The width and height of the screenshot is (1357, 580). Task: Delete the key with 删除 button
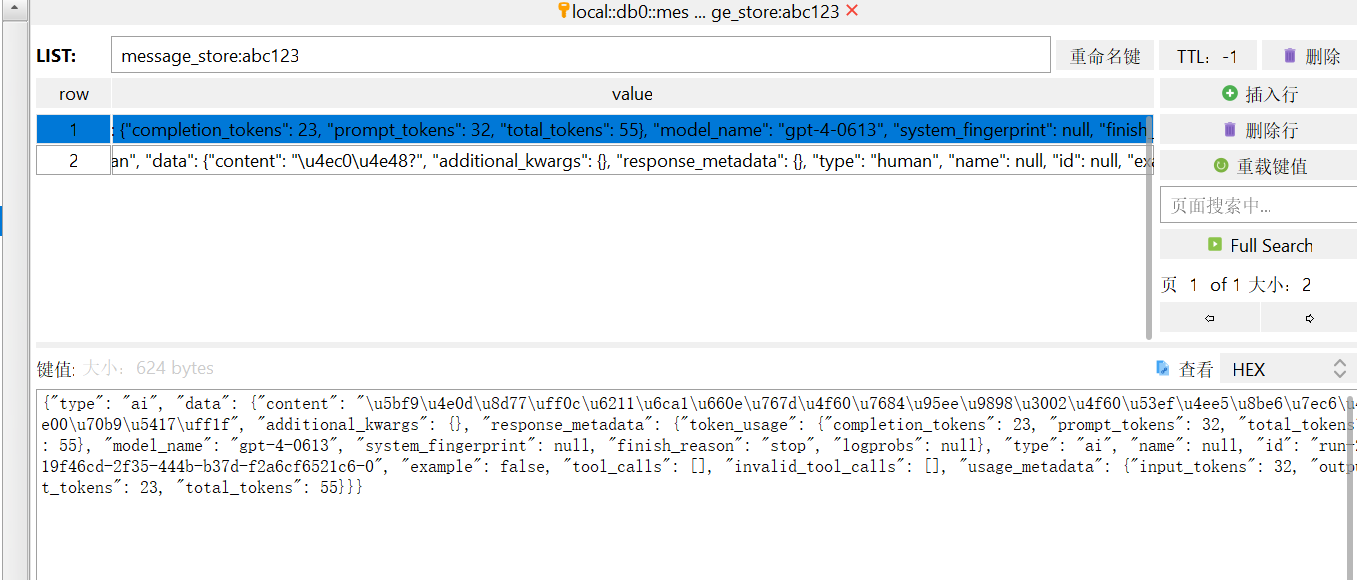[x=1309, y=56]
